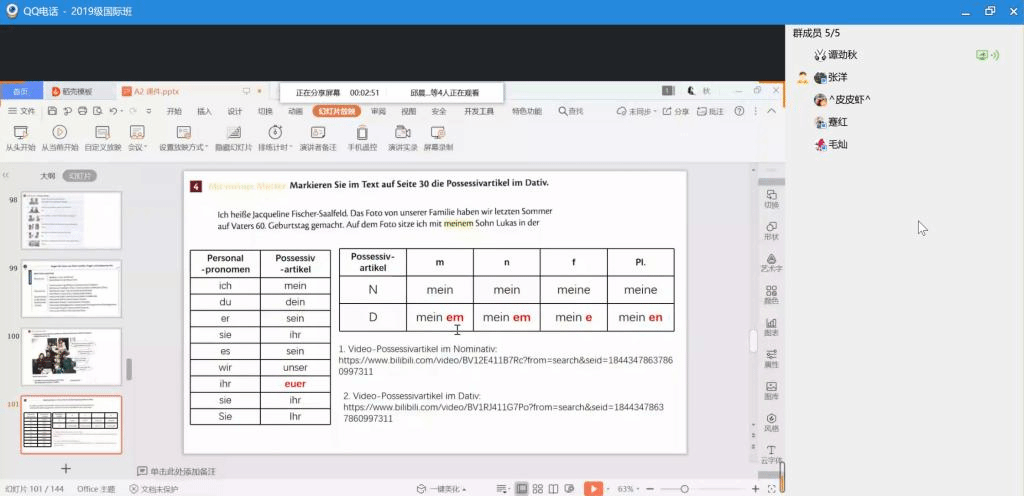Switch to the 插入 ribbon tab
The height and width of the screenshot is (496, 1024).
(204, 111)
